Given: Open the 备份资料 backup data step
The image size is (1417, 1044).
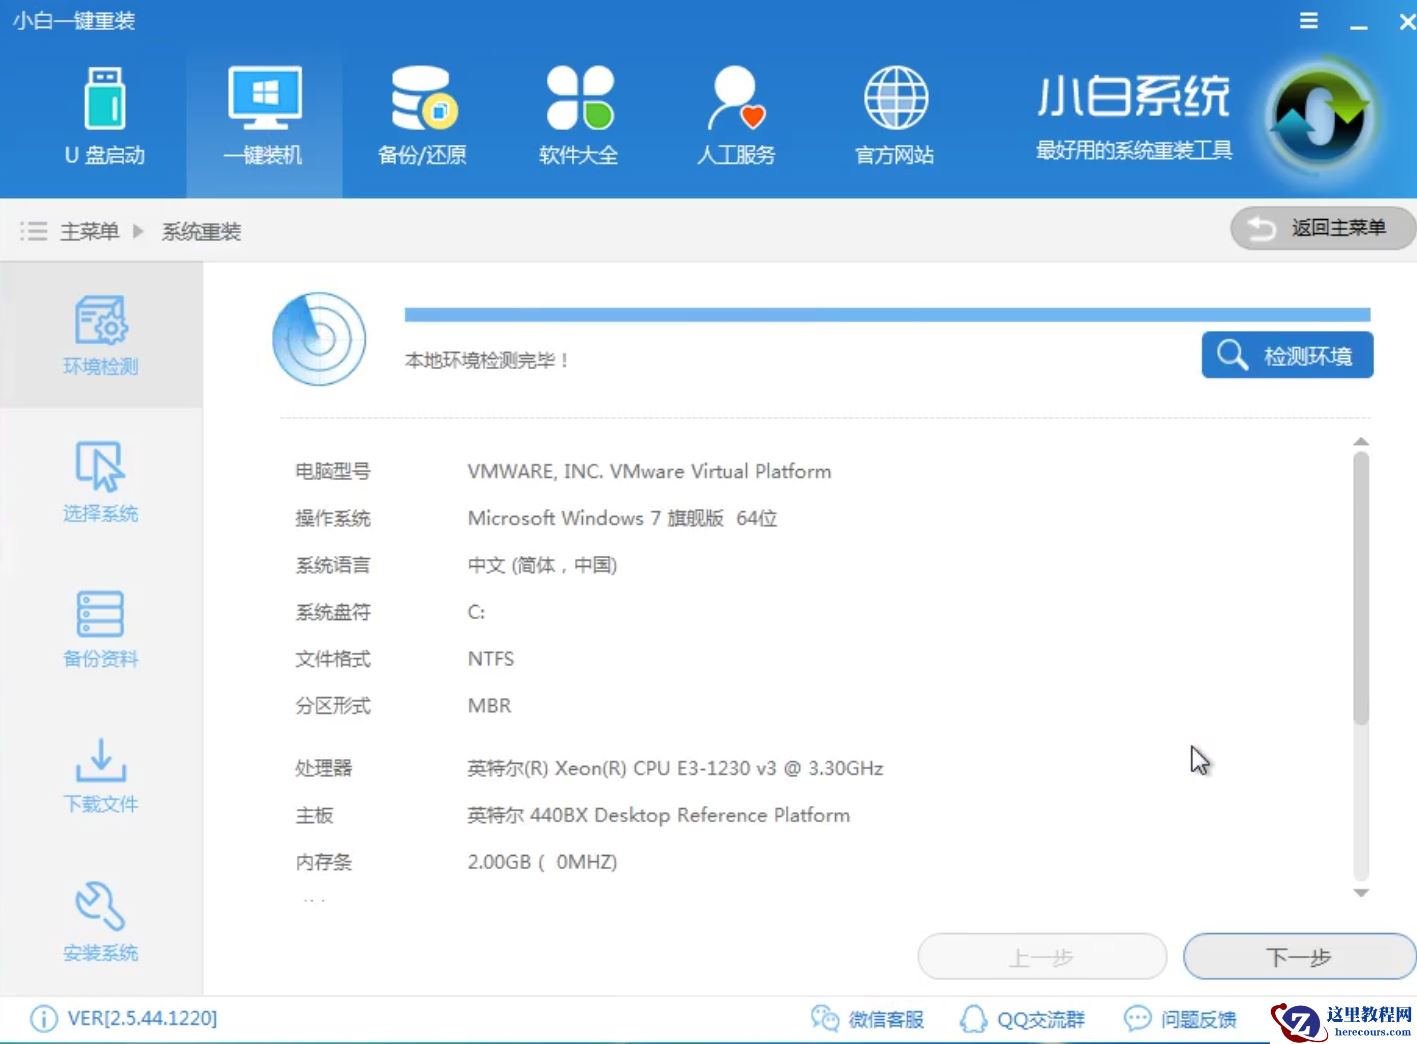Looking at the screenshot, I should (x=99, y=628).
